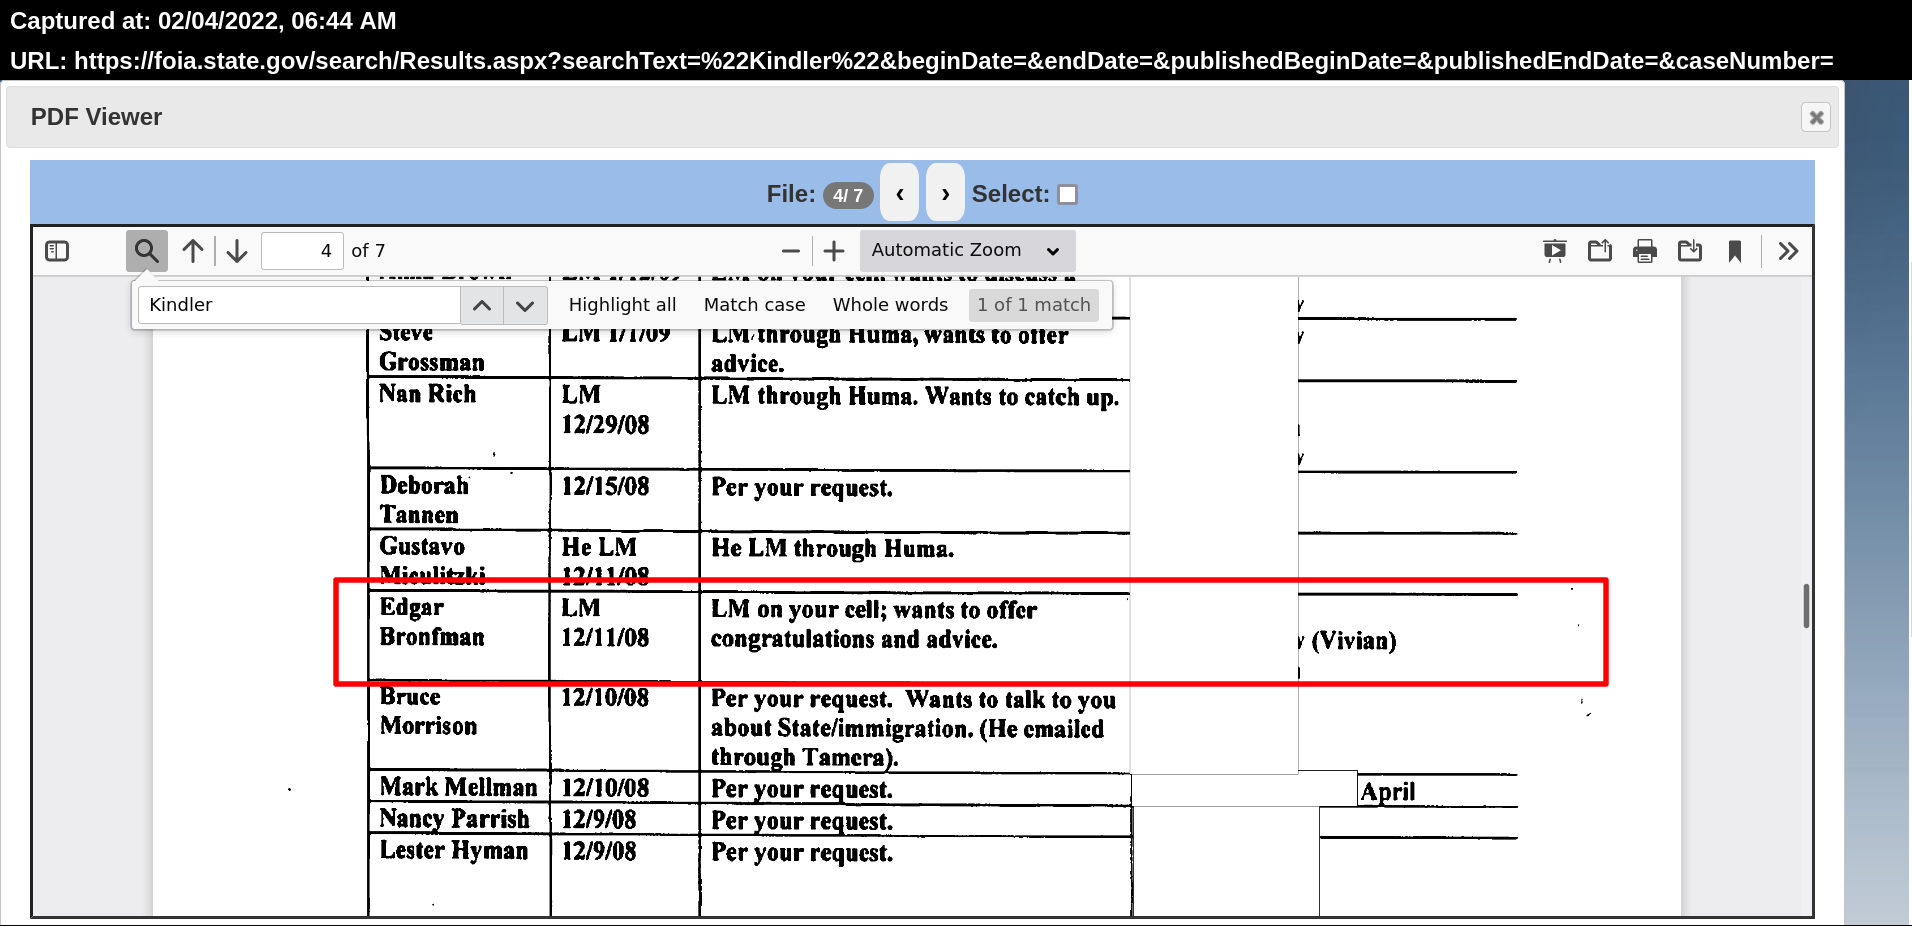Click the find magnifier icon
The image size is (1912, 926).
click(x=146, y=251)
